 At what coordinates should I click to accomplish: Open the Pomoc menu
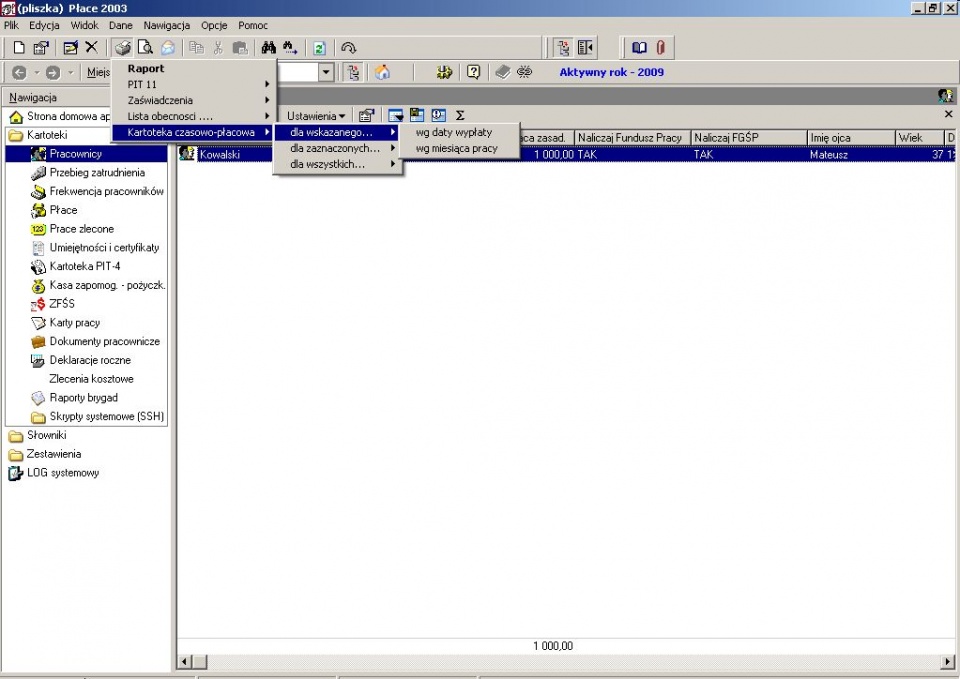click(253, 25)
